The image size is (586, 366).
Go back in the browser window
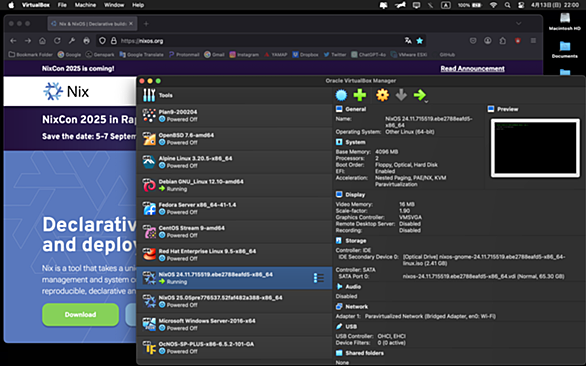(13, 41)
